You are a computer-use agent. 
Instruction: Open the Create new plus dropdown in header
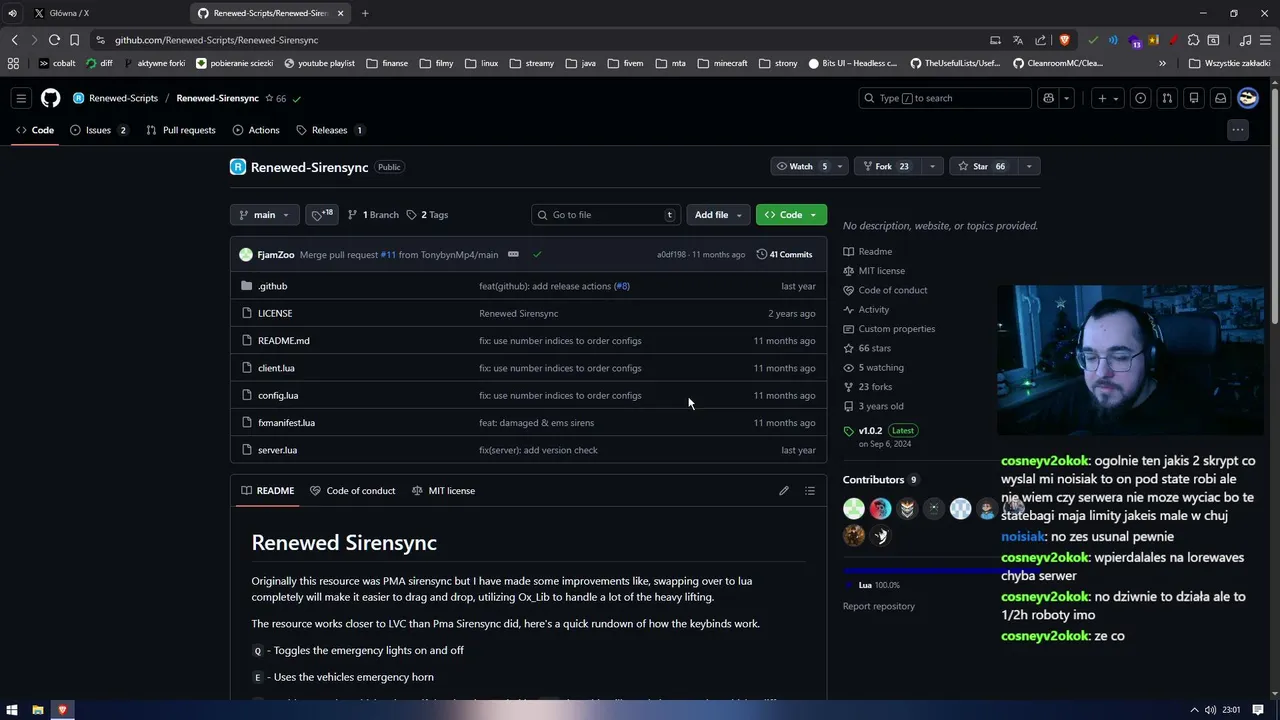[1107, 98]
